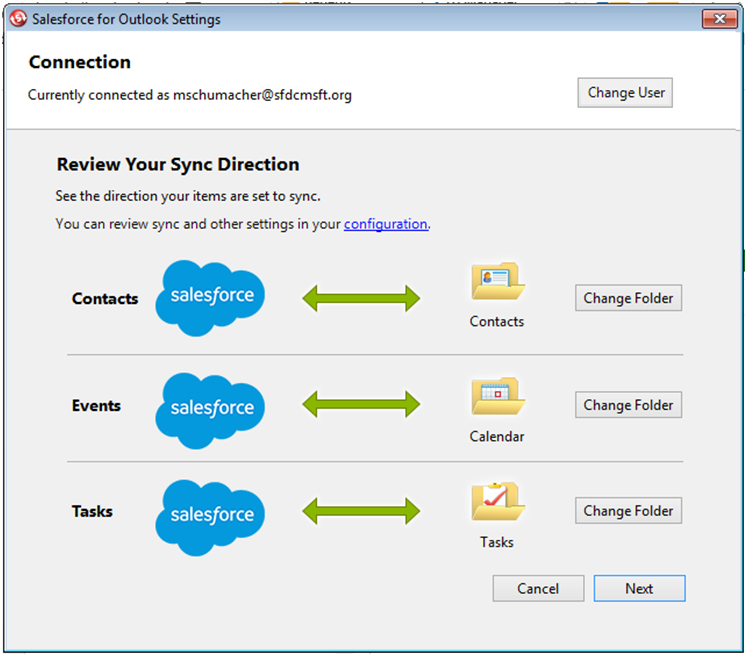Proceed with the Next button

point(639,589)
